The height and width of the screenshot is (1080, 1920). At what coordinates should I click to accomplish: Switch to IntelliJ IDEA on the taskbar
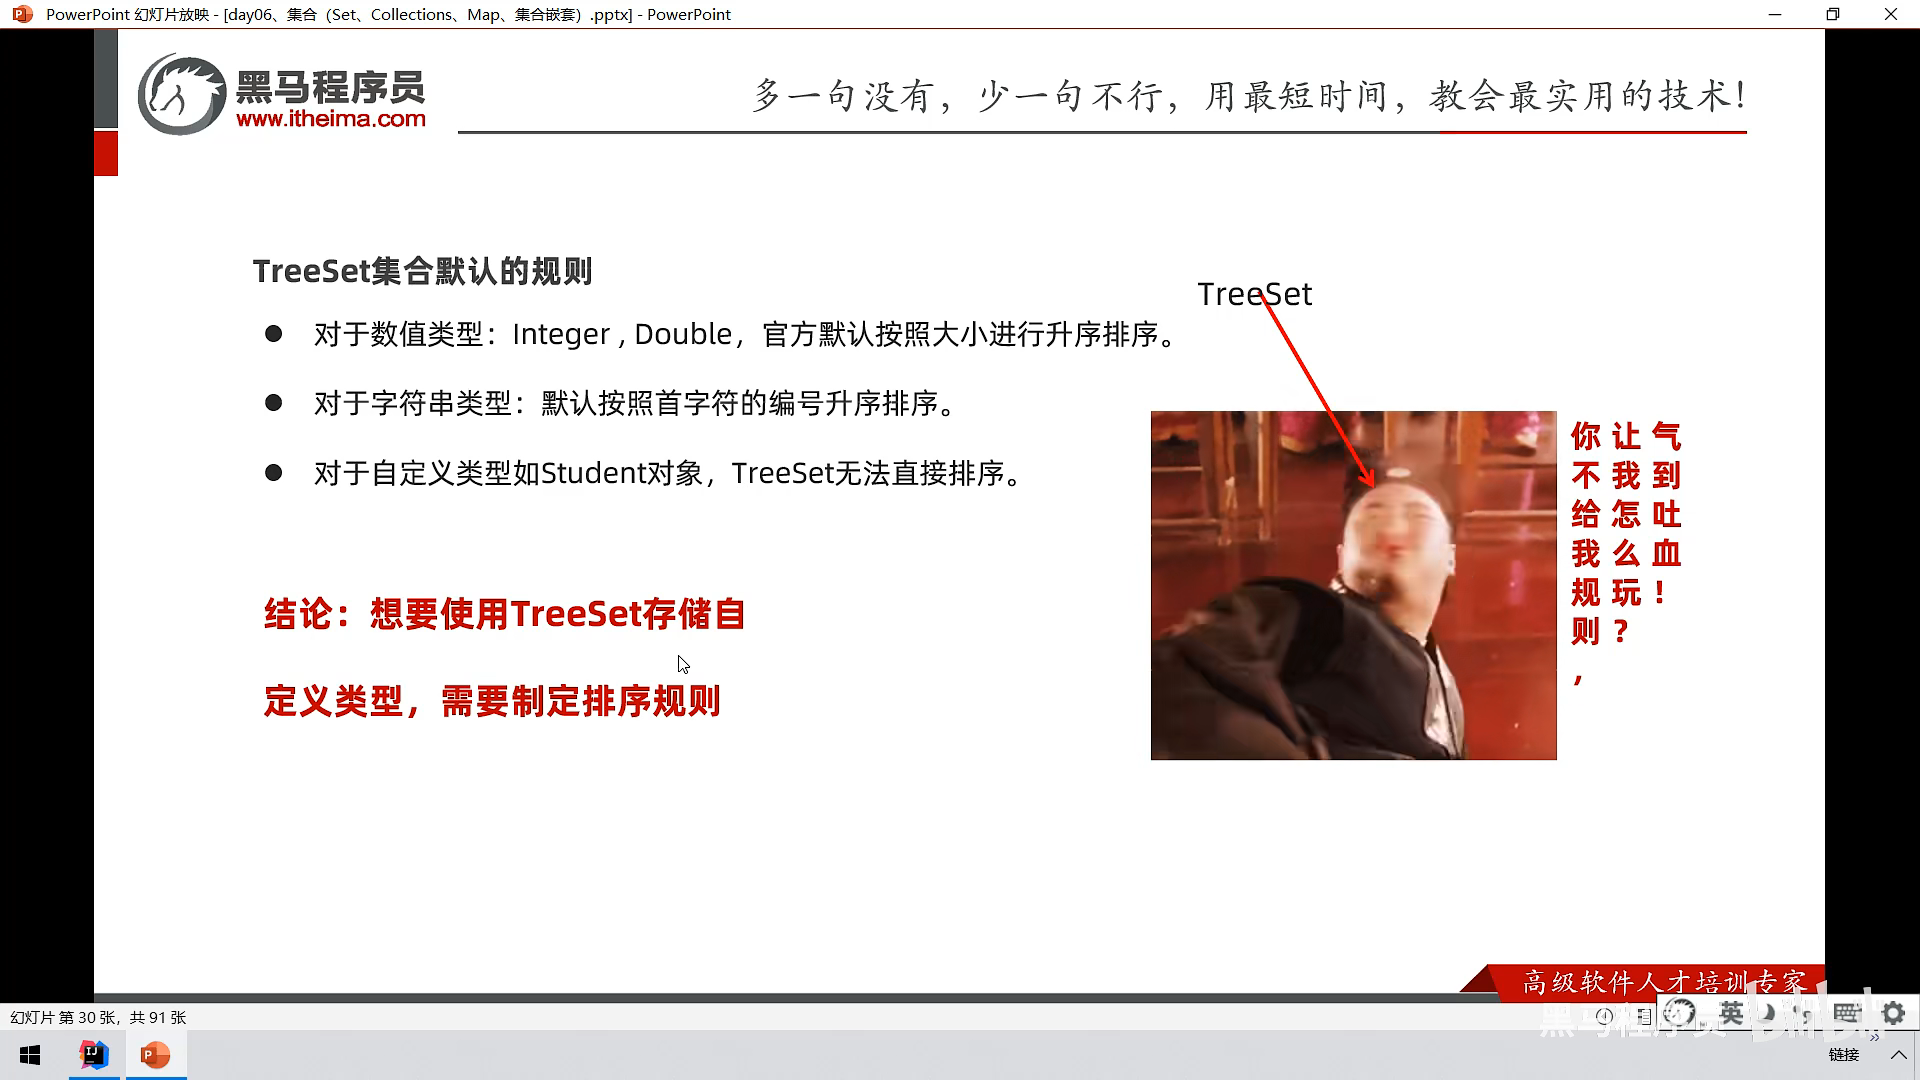click(x=94, y=1055)
